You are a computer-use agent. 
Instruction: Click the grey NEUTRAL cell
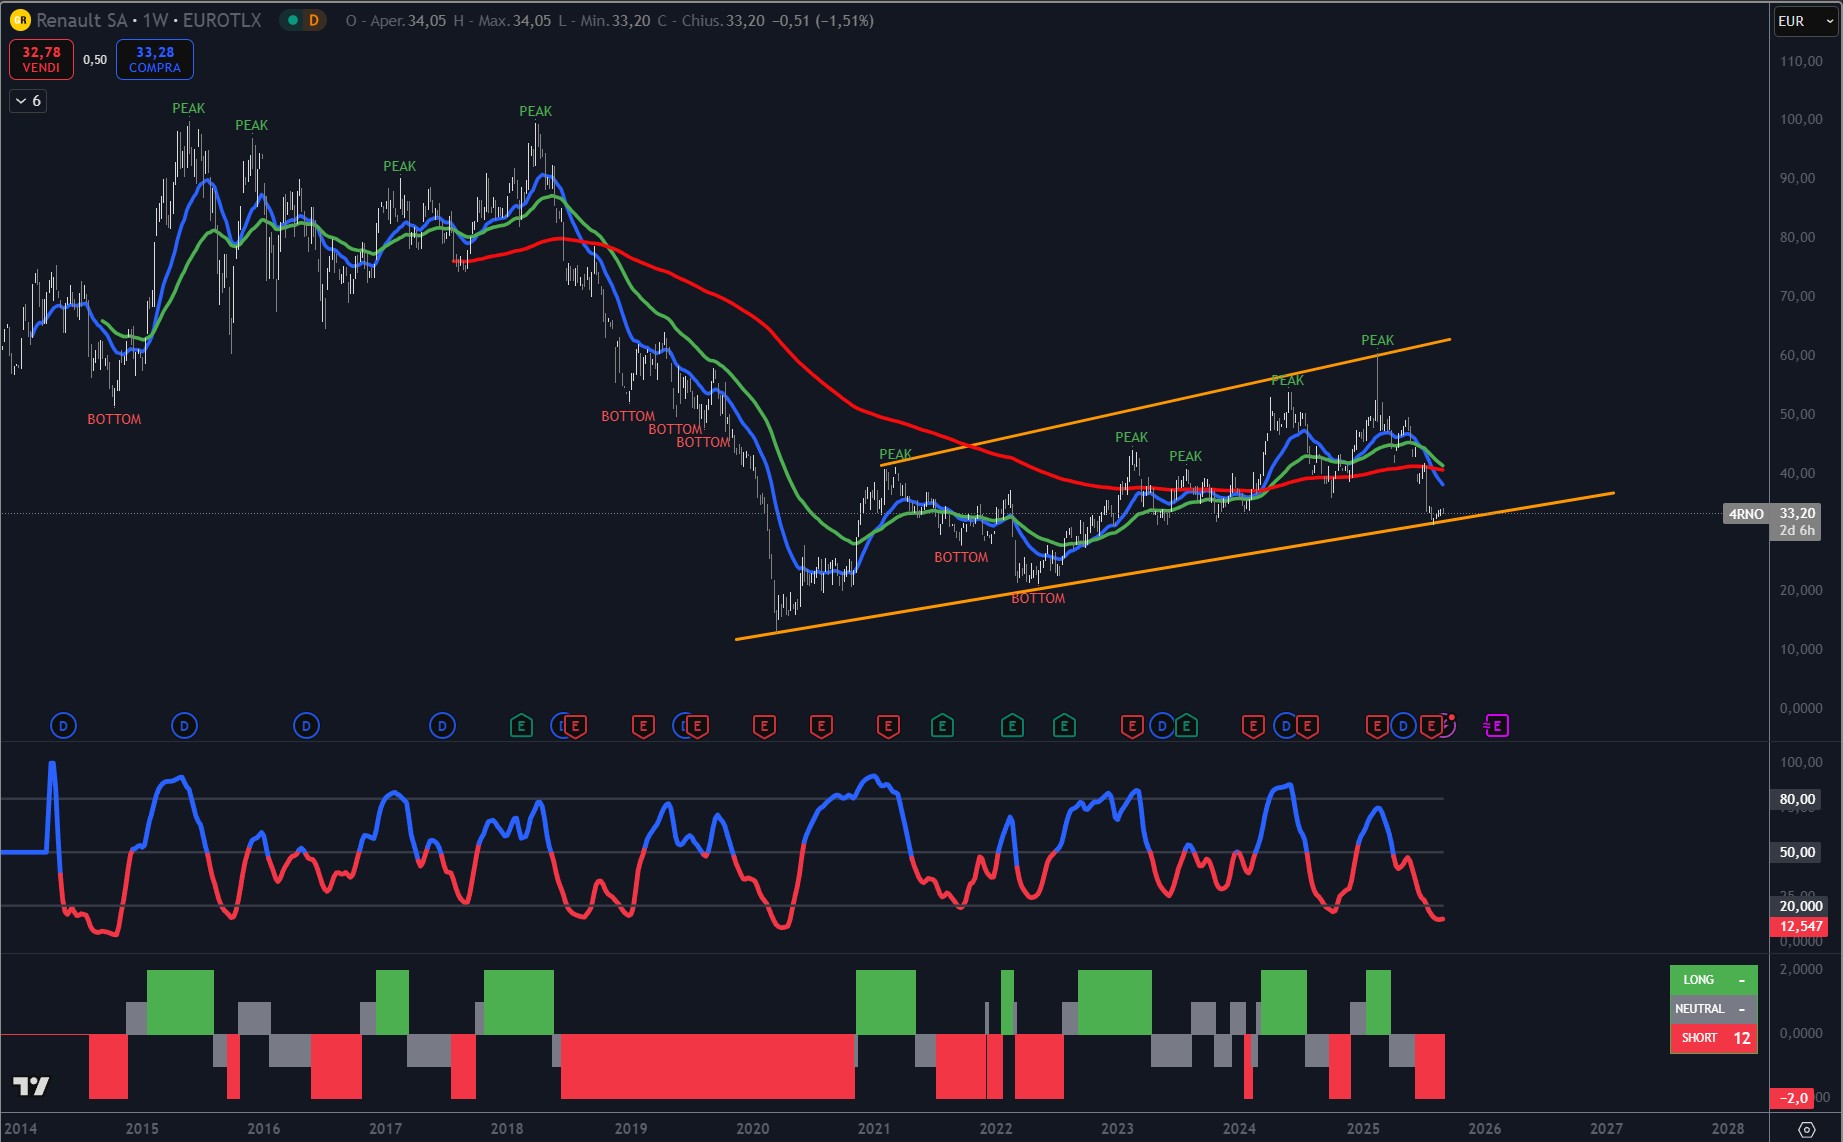pyautogui.click(x=1713, y=1009)
